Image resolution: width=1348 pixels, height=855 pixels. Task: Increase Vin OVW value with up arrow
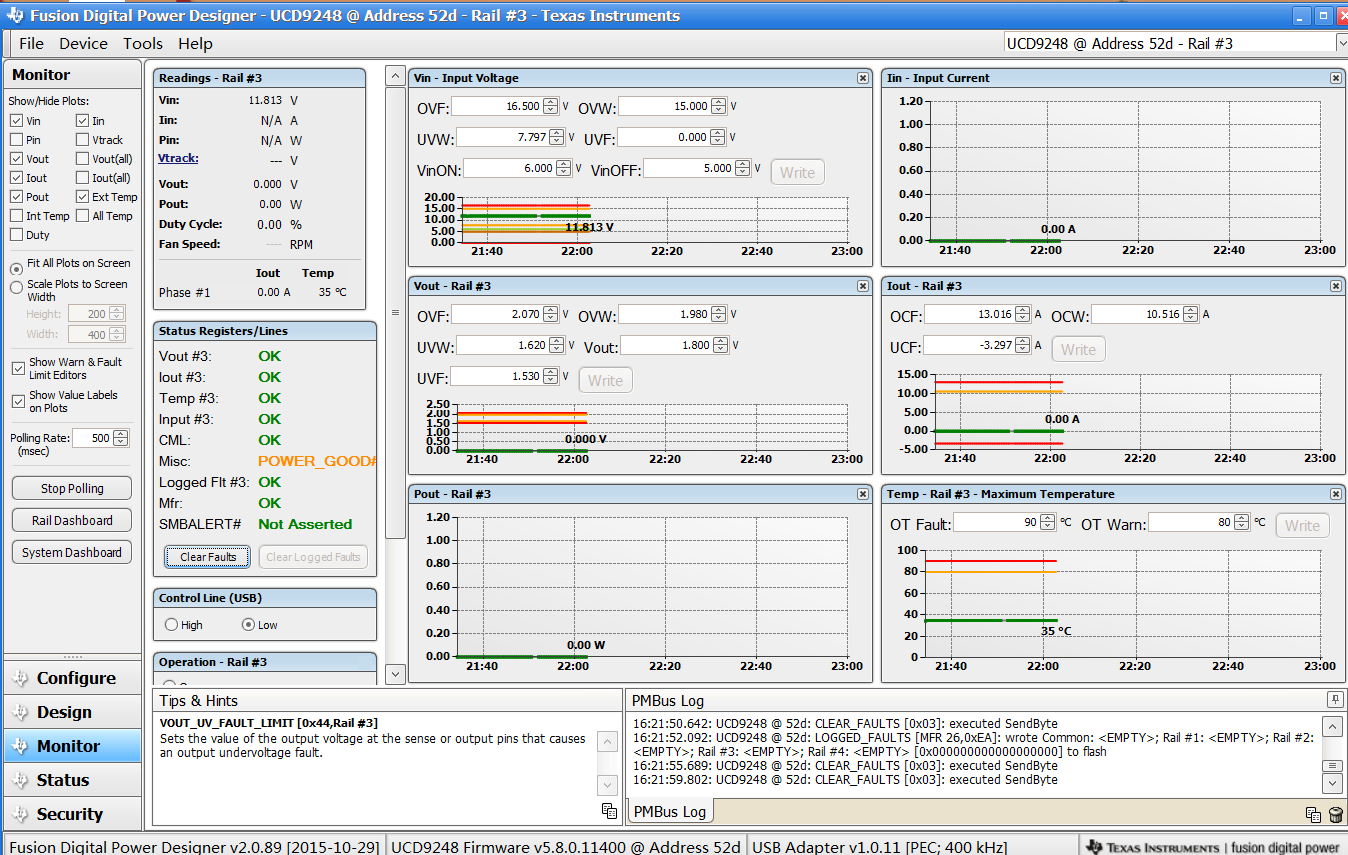(717, 102)
